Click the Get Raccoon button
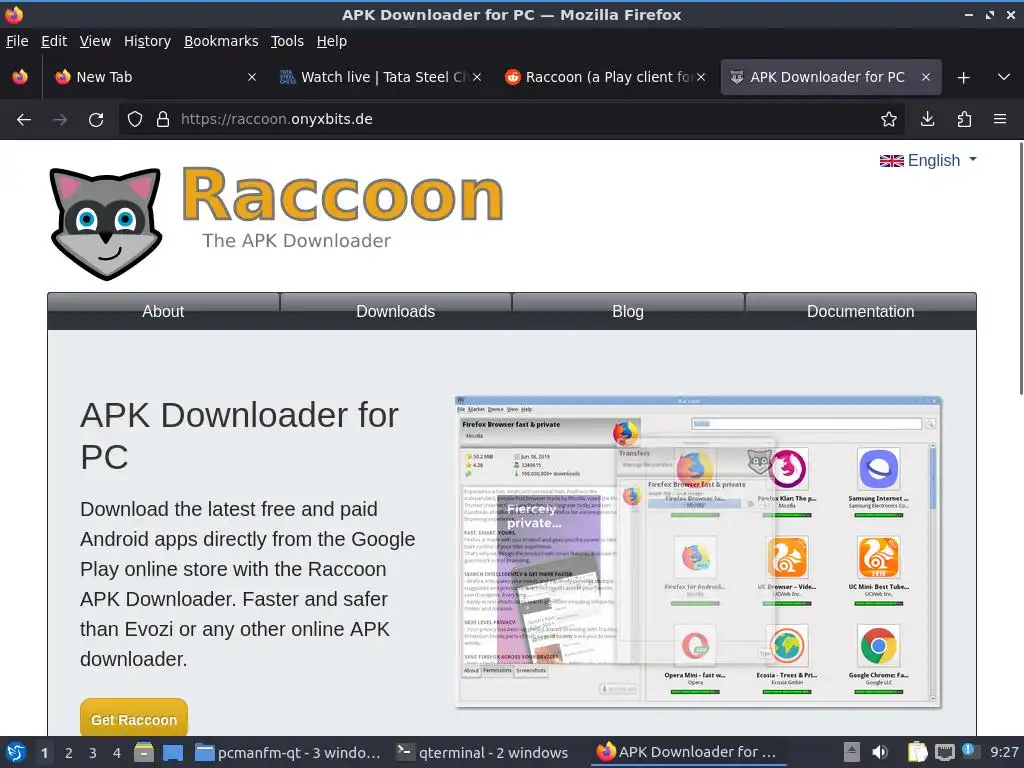 pos(134,719)
